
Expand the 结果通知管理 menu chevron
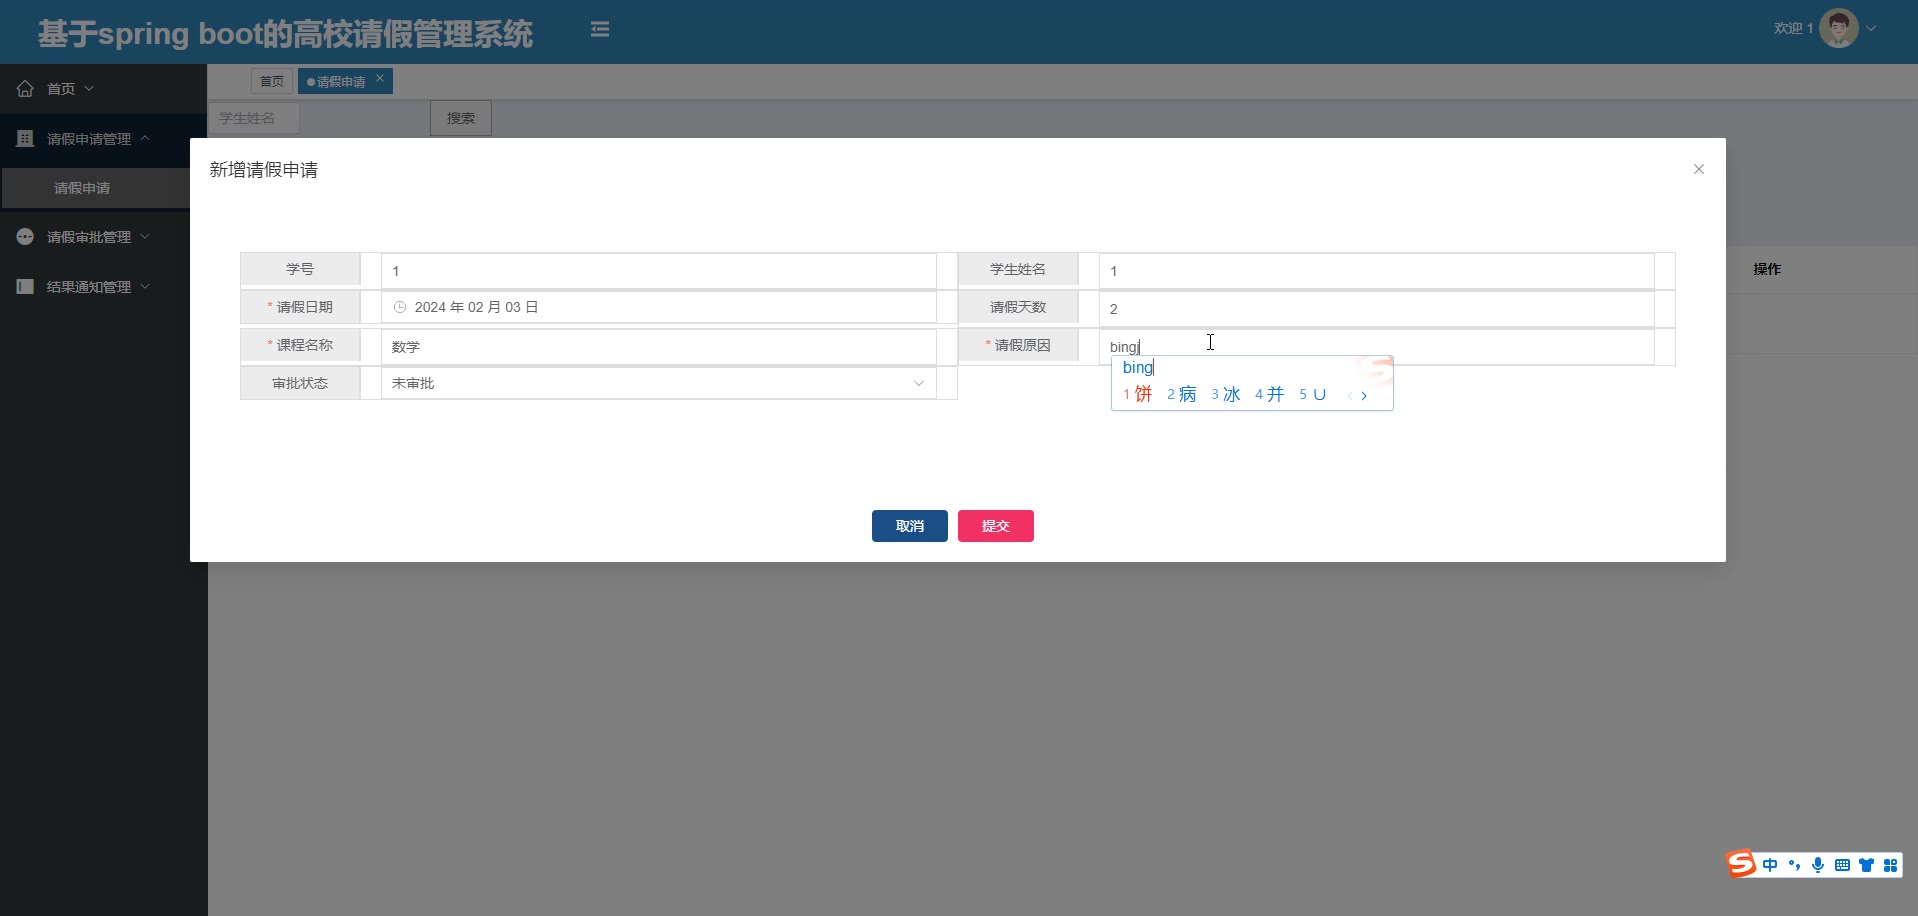pos(145,287)
